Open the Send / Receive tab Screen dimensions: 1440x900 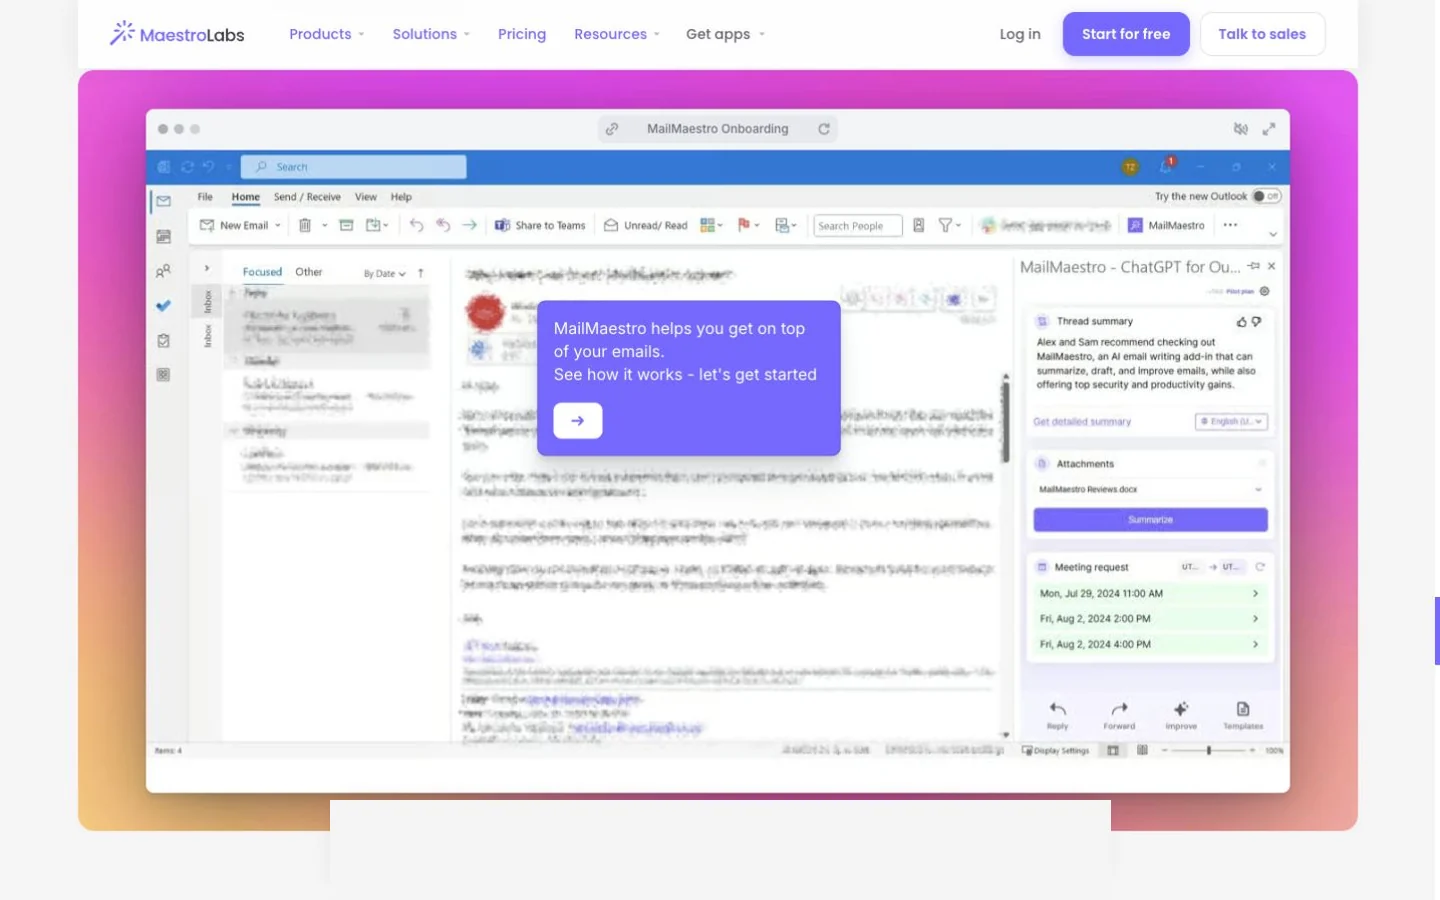307,197
